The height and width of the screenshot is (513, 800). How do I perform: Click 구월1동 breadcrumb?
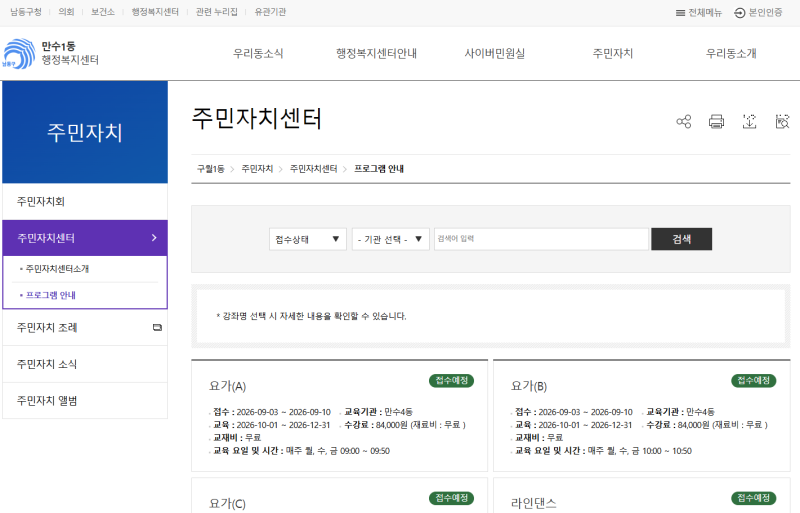(211, 168)
